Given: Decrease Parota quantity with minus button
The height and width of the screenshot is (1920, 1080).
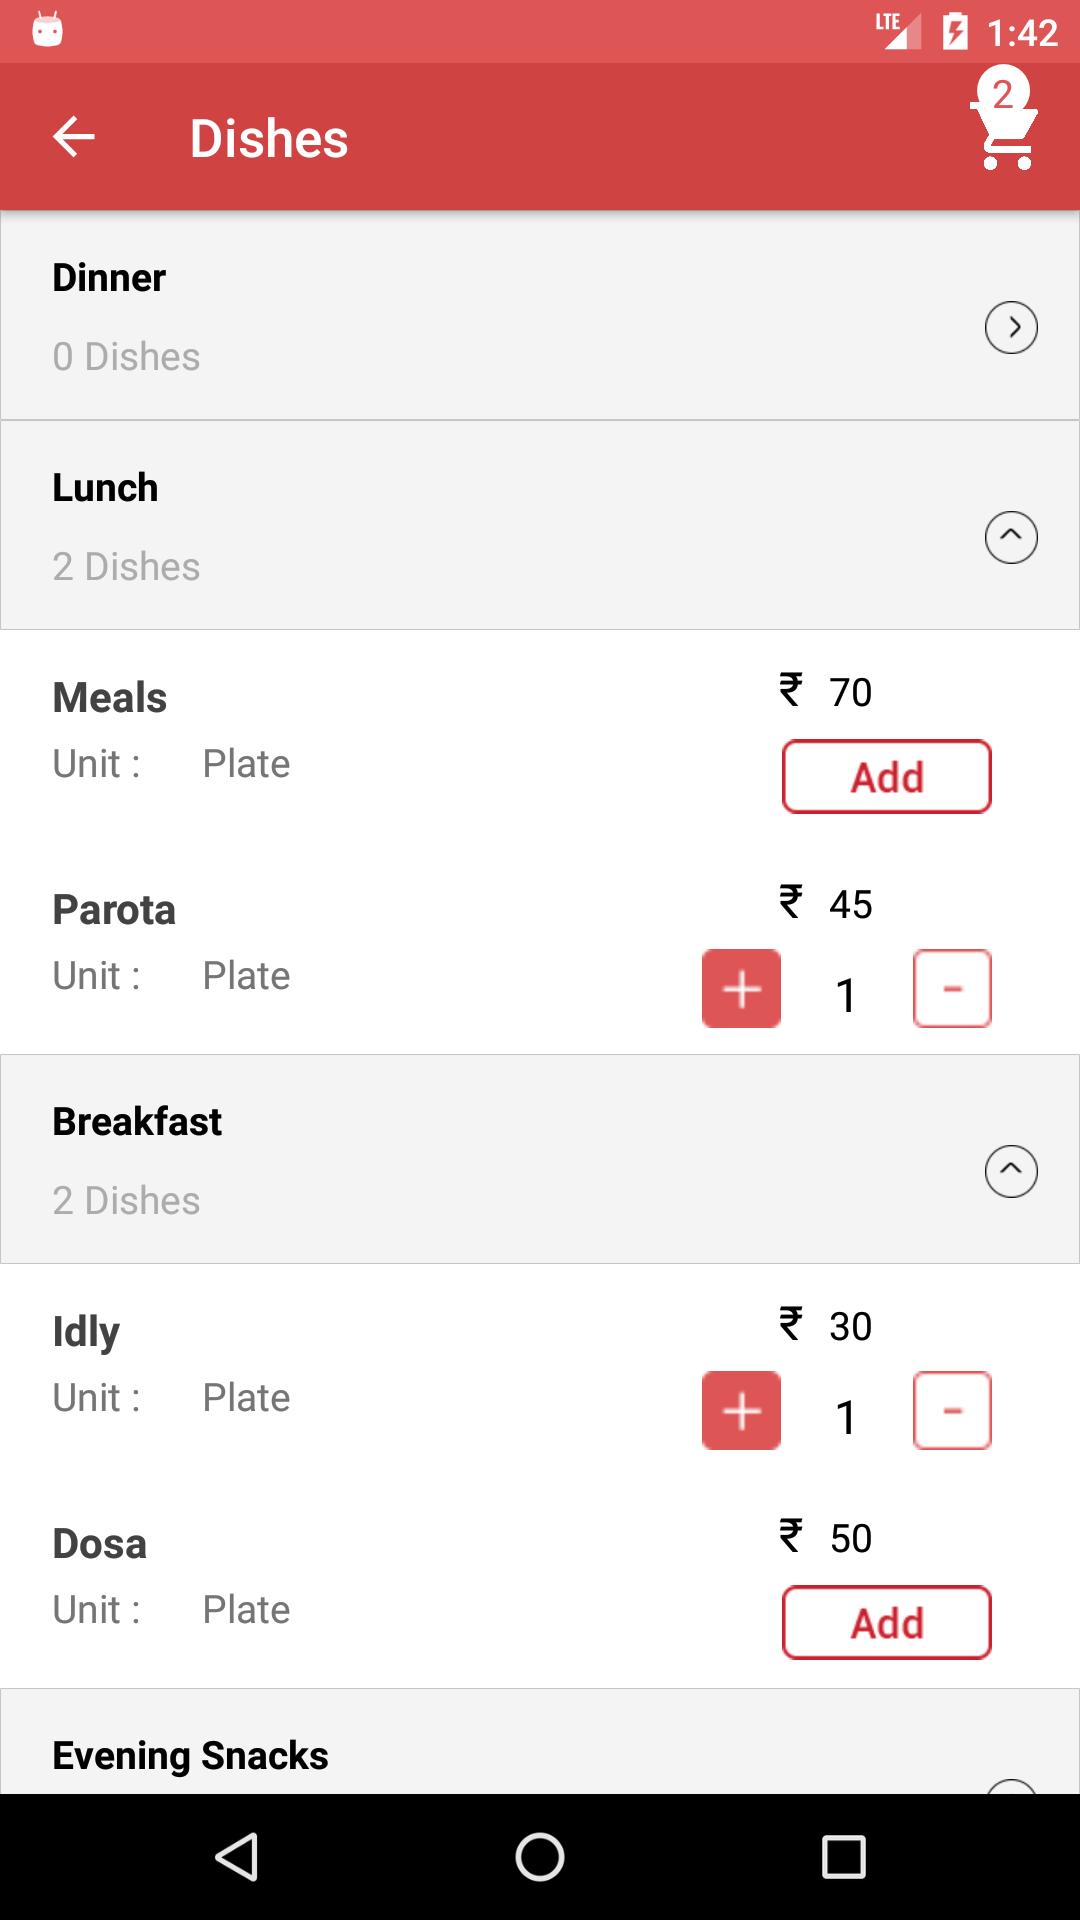Looking at the screenshot, I should (x=952, y=989).
